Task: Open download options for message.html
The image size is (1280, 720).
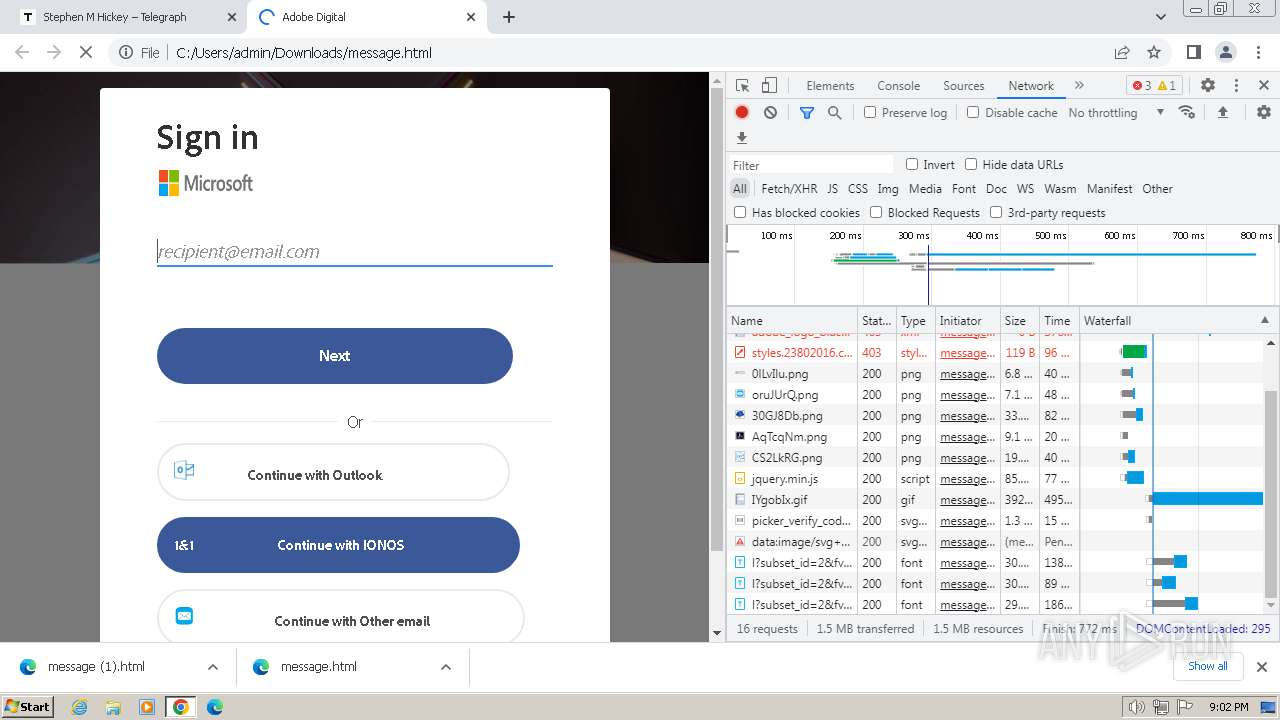Action: 445,667
